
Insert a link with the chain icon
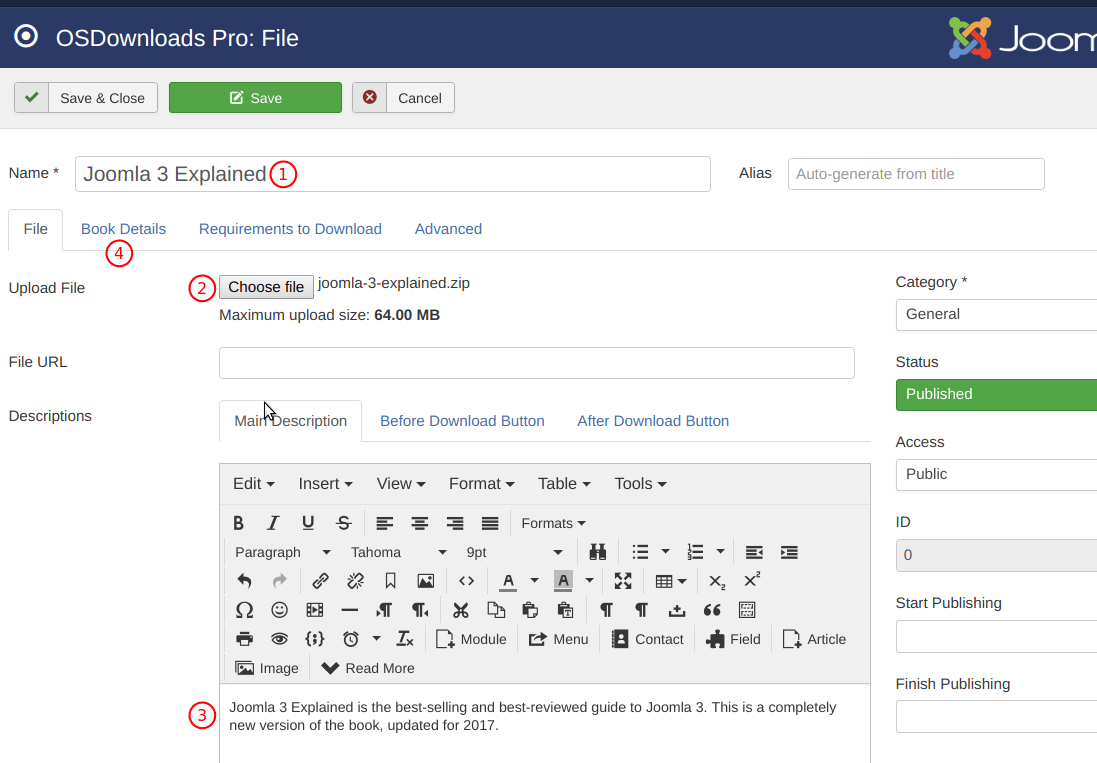[x=320, y=580]
